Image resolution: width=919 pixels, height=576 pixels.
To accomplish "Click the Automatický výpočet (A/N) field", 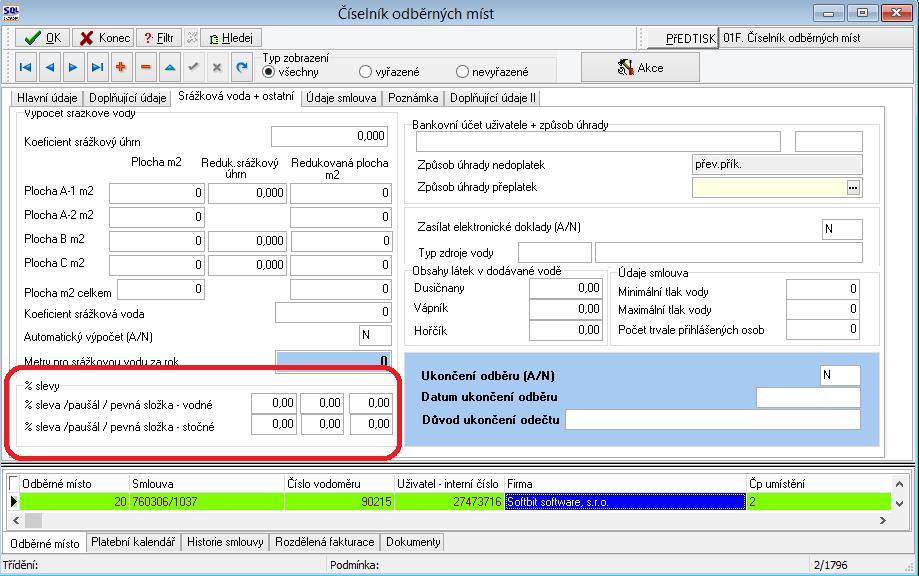I will [x=375, y=335].
